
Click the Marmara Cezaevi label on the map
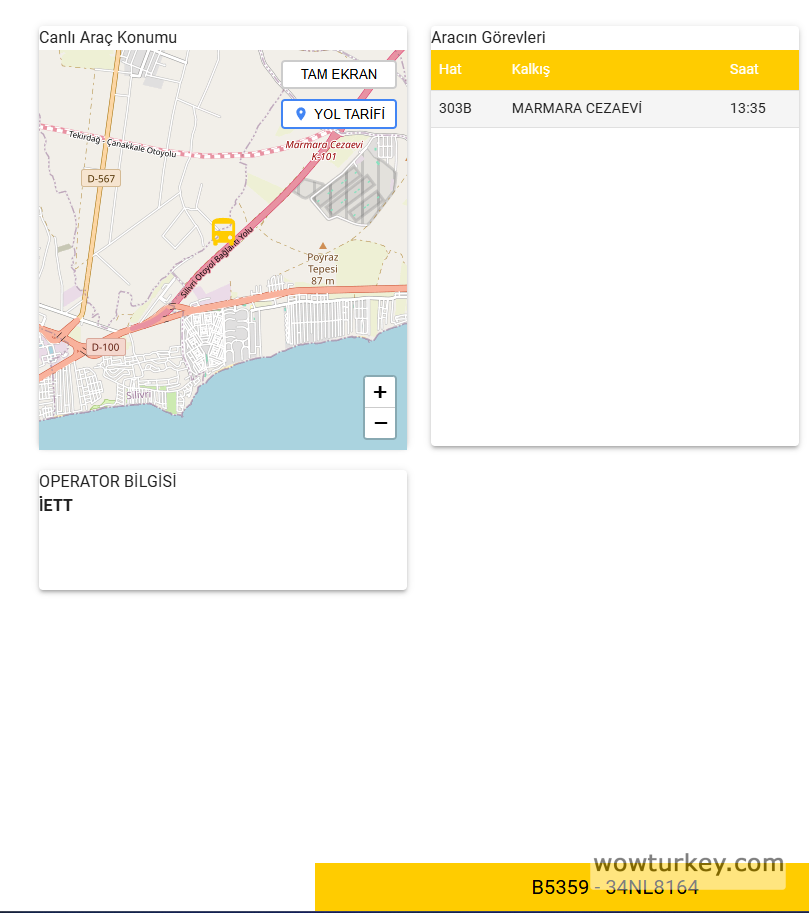point(323,146)
